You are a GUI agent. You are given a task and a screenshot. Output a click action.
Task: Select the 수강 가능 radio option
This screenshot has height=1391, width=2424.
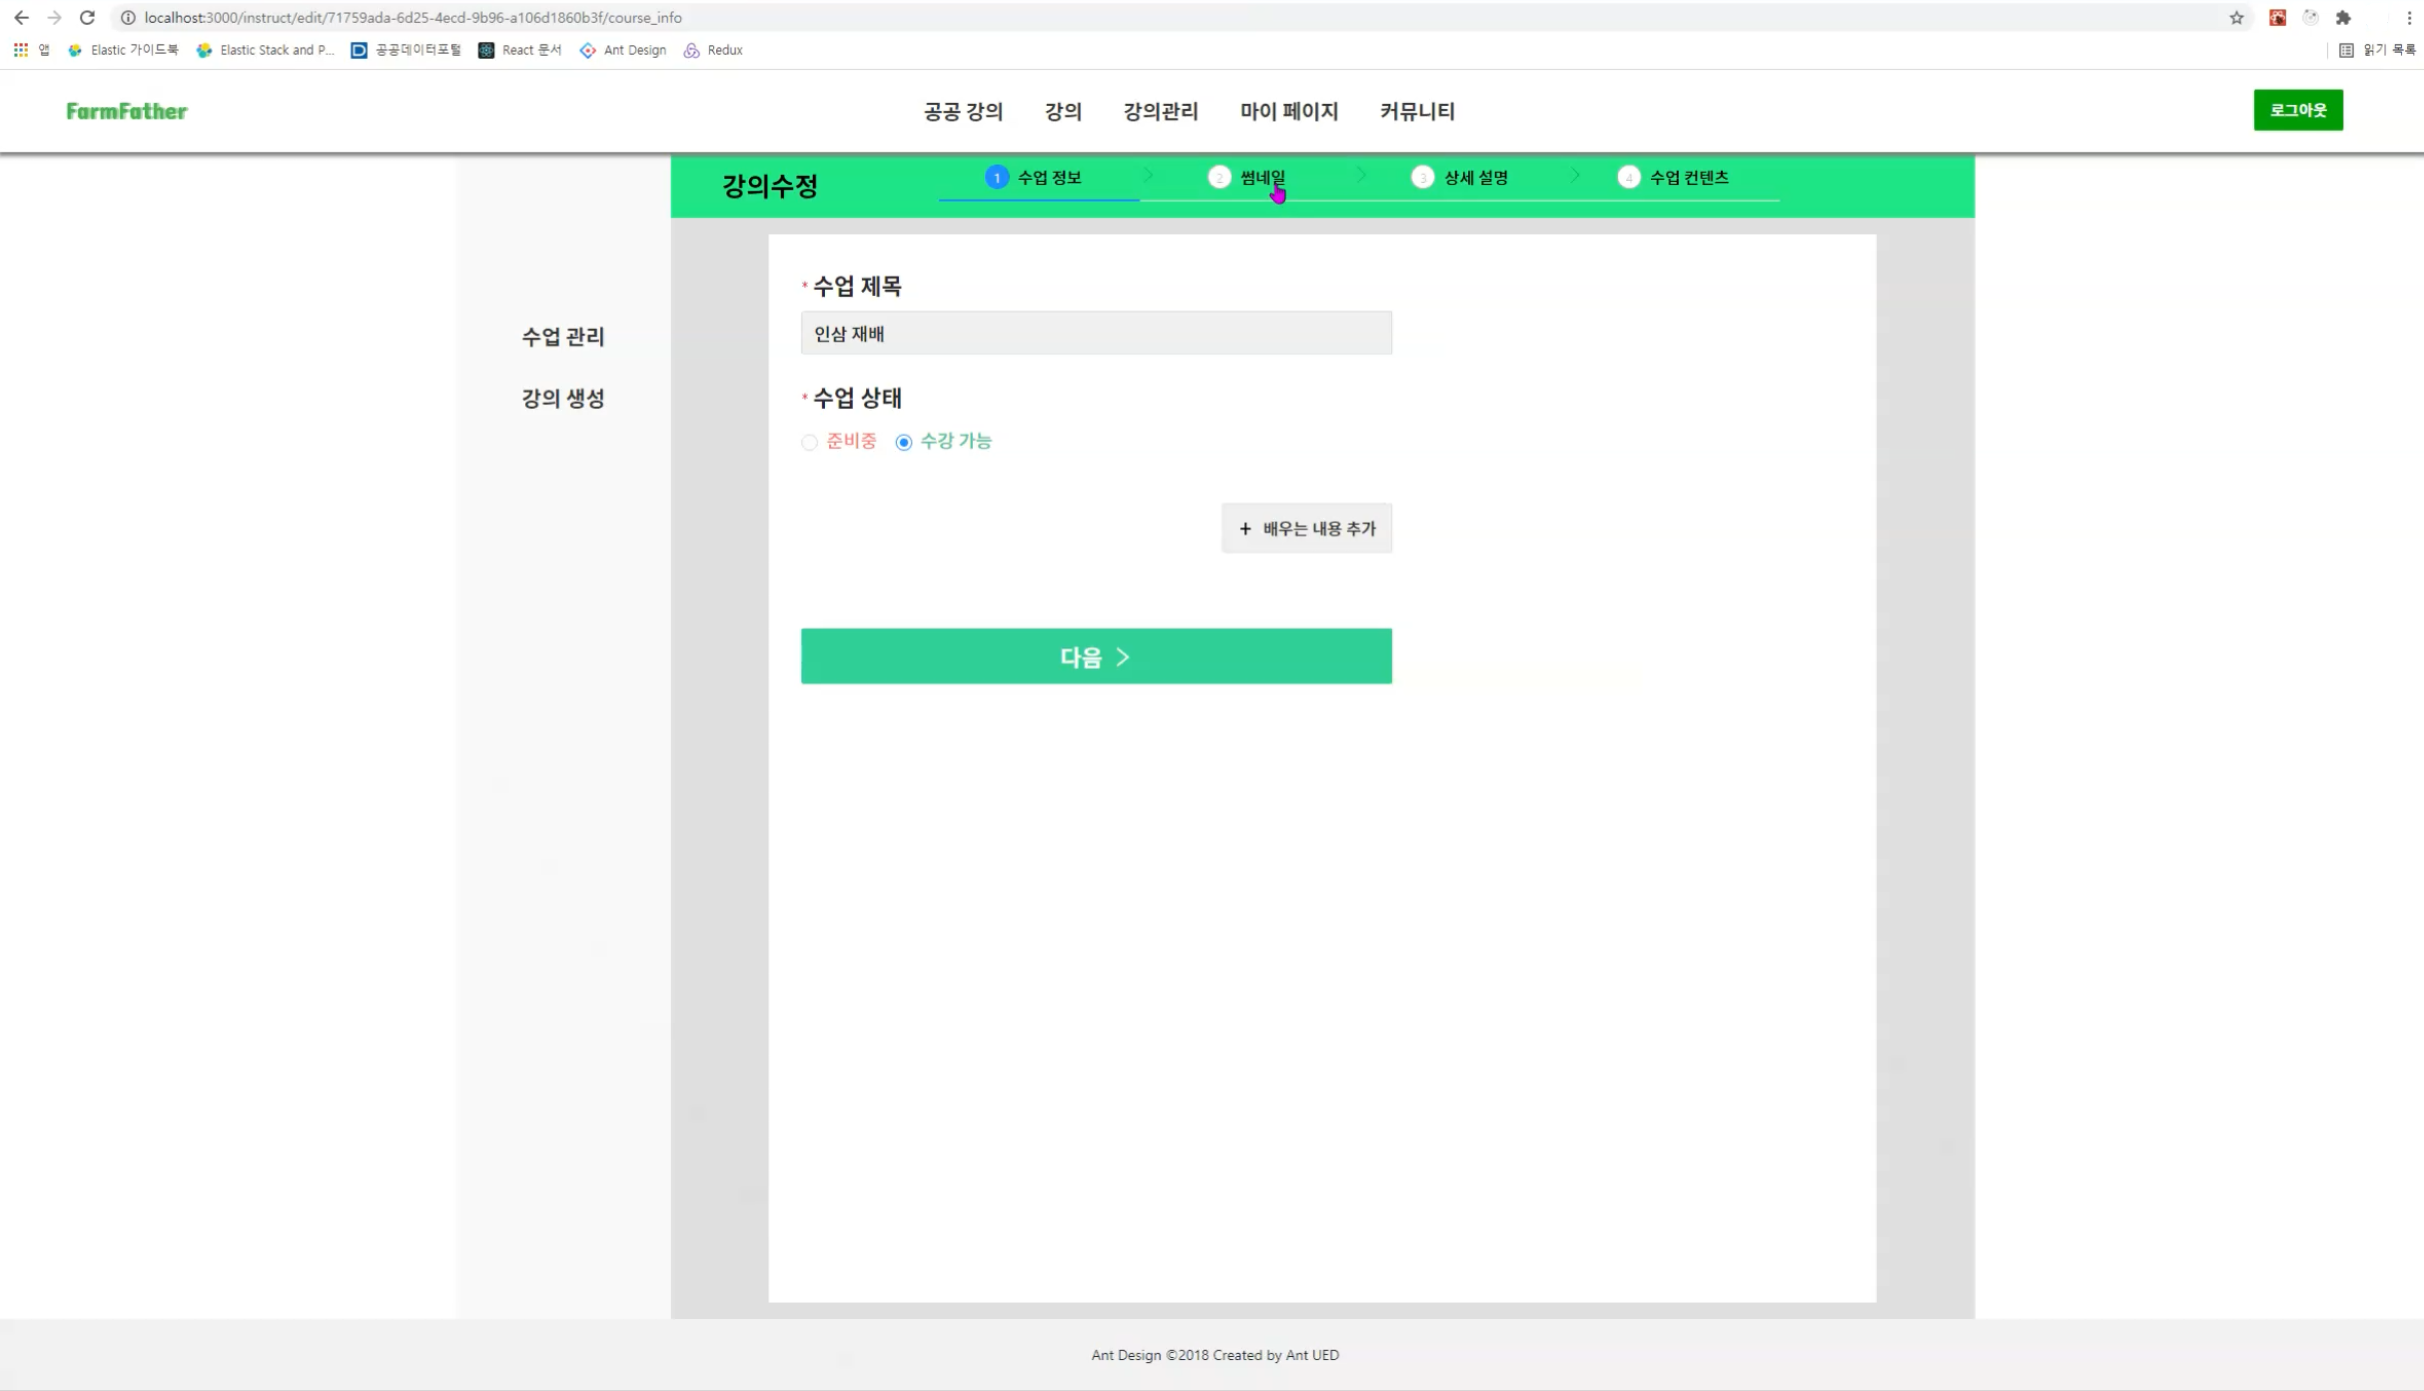click(x=904, y=442)
